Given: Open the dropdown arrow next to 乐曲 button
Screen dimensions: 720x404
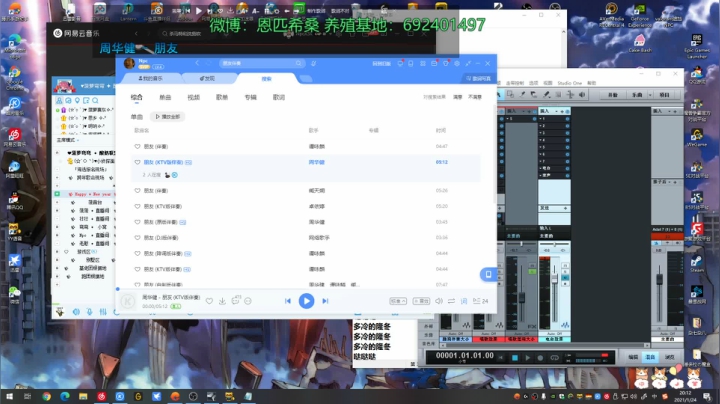Looking at the screenshot, I should (650, 95).
